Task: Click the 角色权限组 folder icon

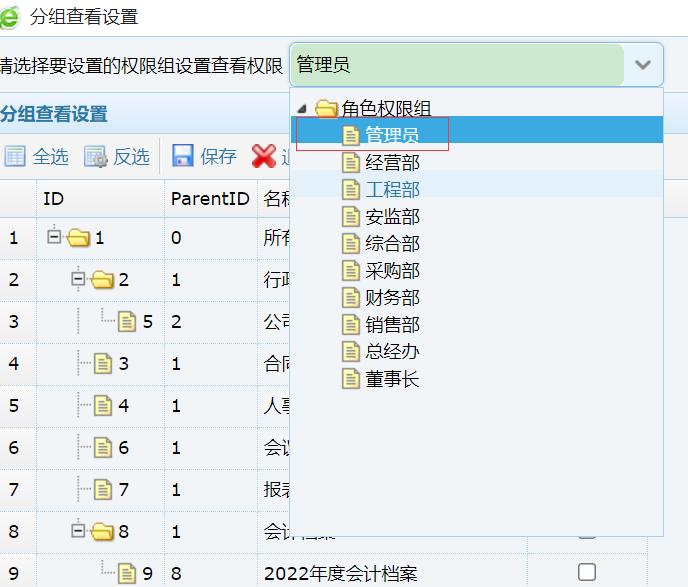Action: coord(326,109)
